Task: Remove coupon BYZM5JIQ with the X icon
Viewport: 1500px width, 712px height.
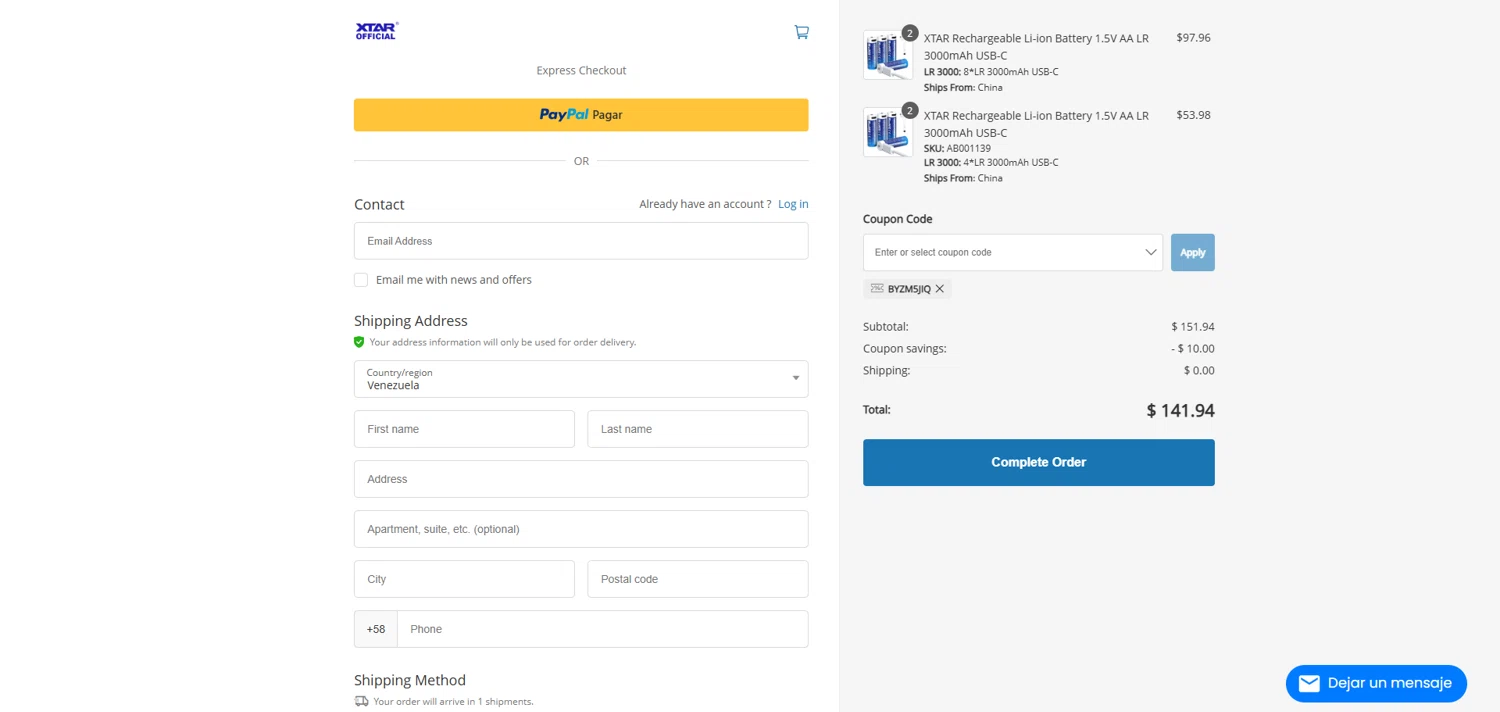Action: point(940,289)
